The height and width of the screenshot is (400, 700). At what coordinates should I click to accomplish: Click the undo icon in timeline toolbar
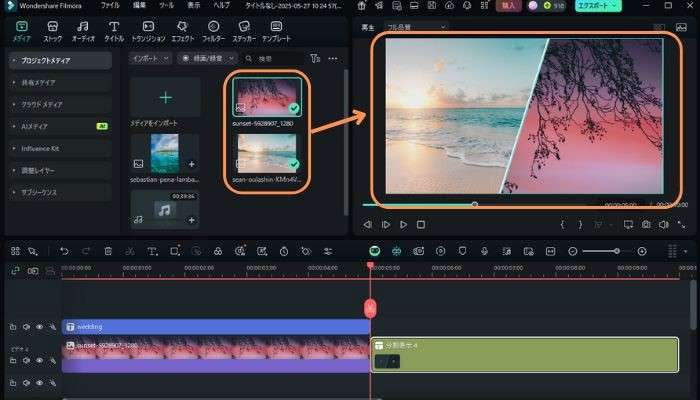coord(64,251)
